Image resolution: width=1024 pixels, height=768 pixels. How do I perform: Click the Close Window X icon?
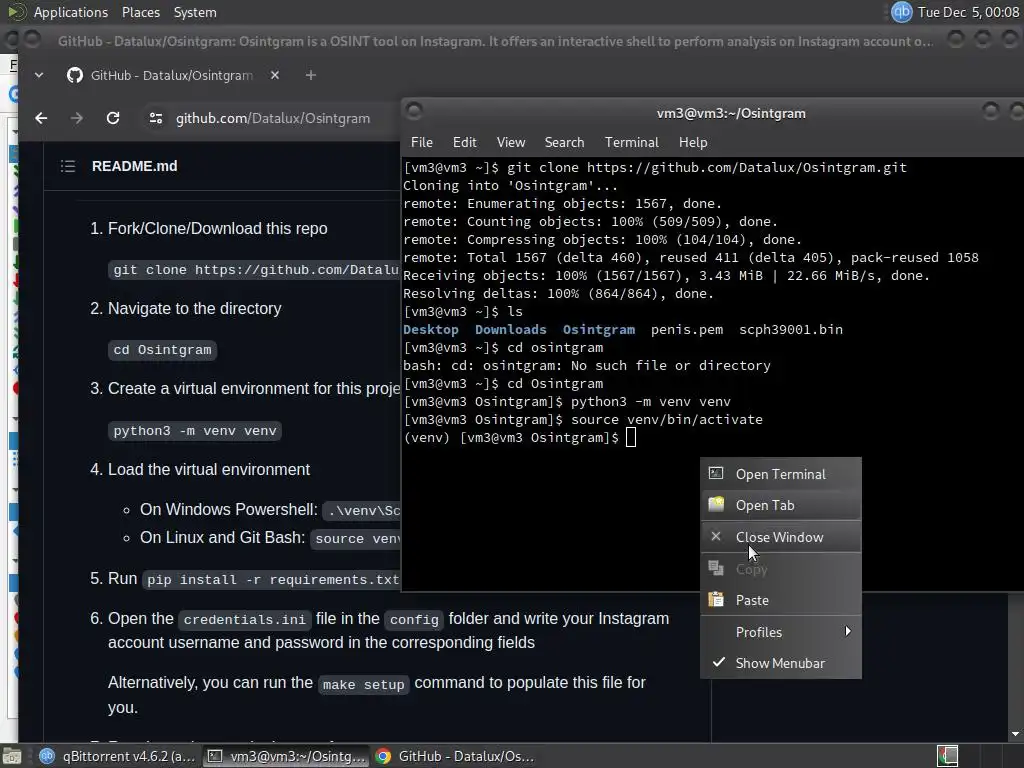(x=716, y=536)
